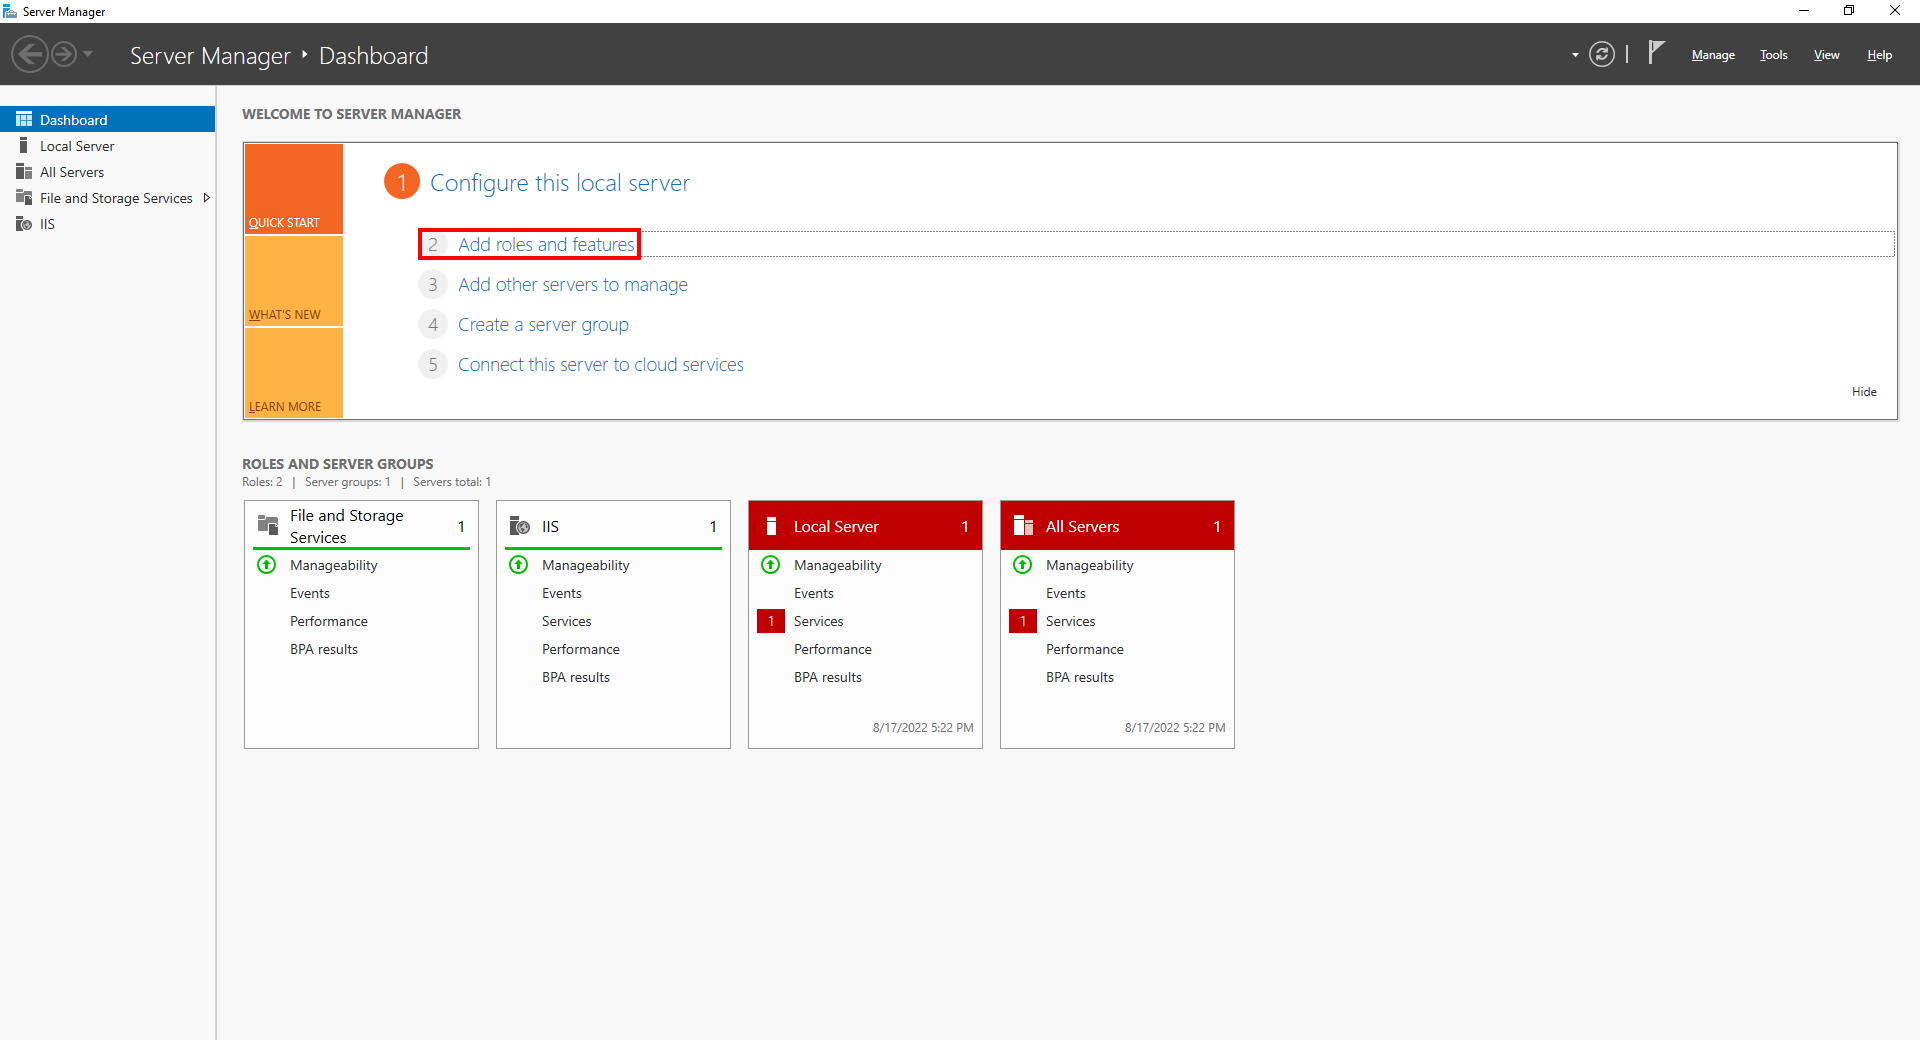This screenshot has width=1920, height=1040.
Task: Click the Dashboard sidebar icon
Action: coord(24,119)
